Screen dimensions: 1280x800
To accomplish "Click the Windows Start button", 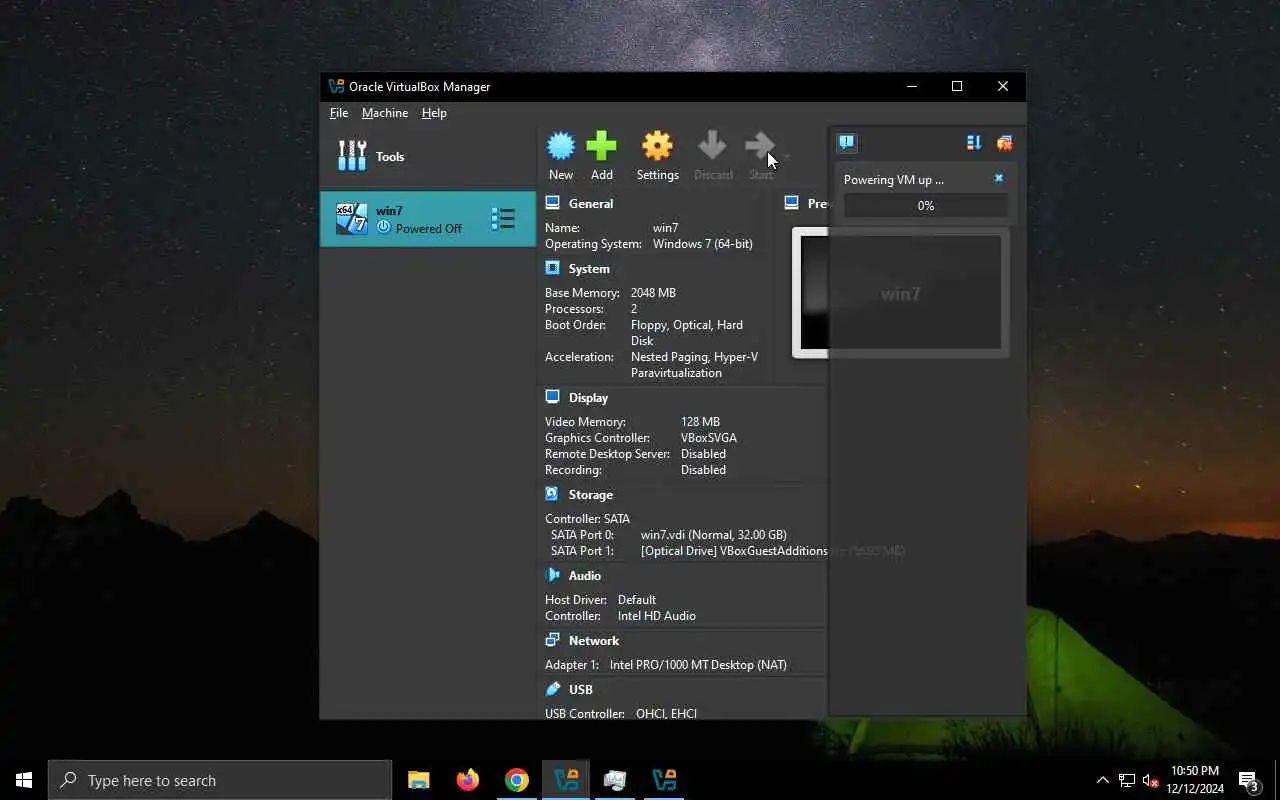I will [24, 780].
